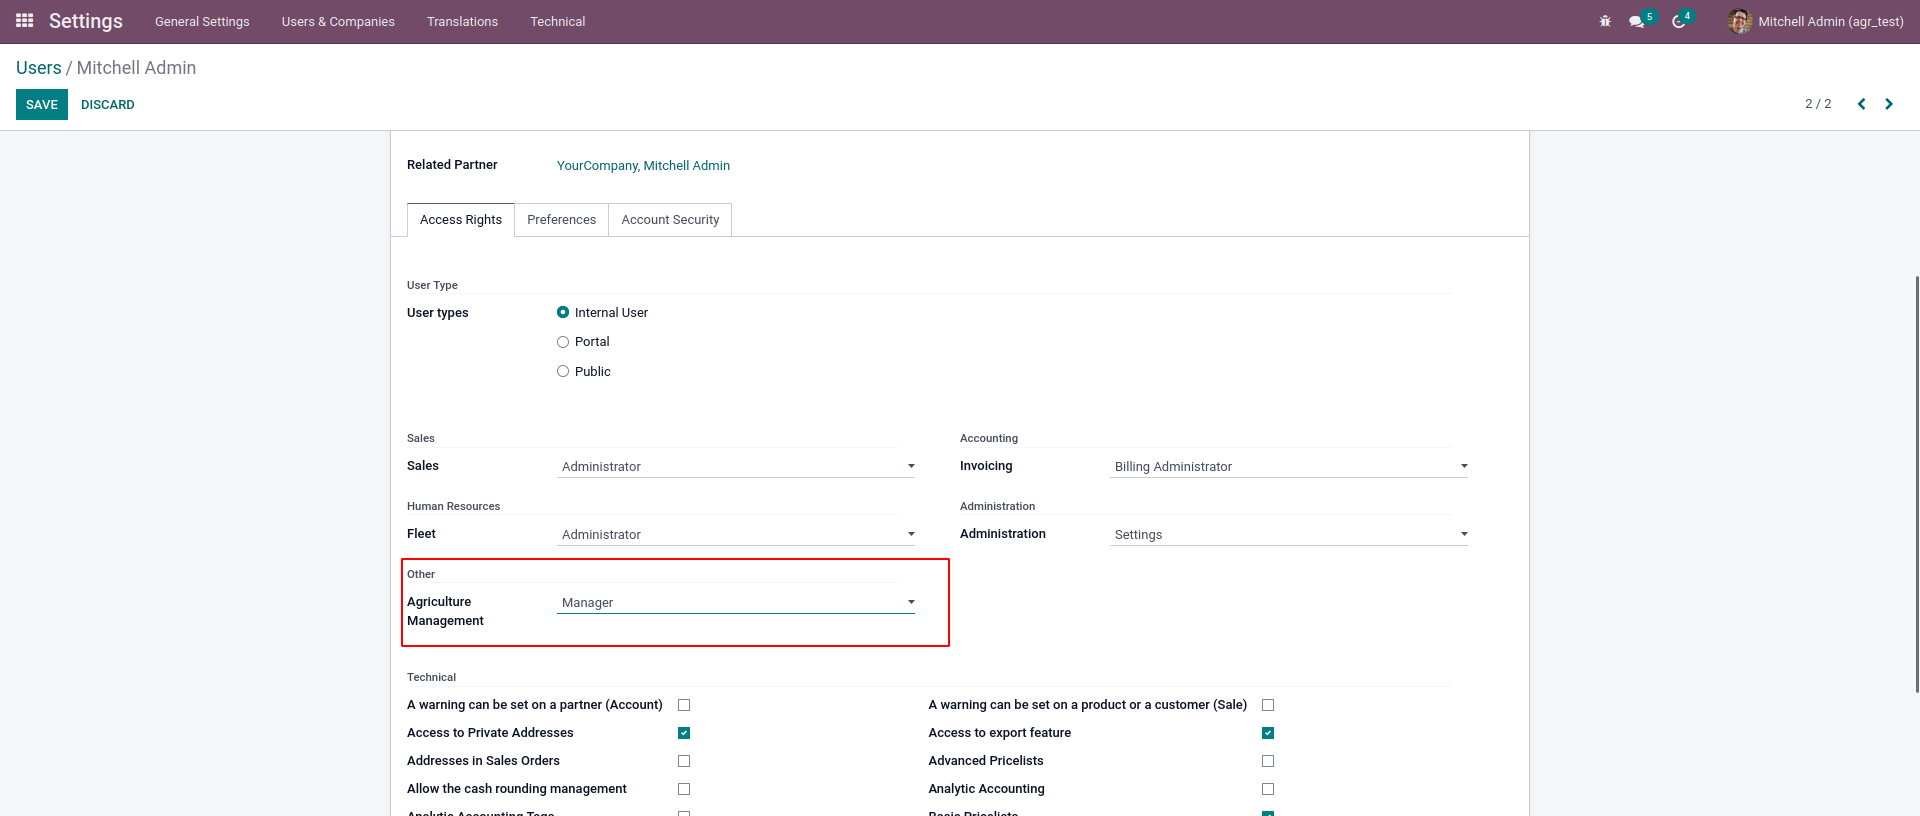The image size is (1920, 816).
Task: Go to previous user record
Action: 1861,104
